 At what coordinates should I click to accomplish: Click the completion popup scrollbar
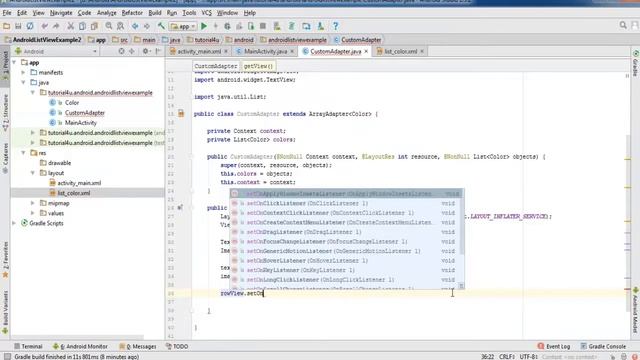[x=462, y=222]
